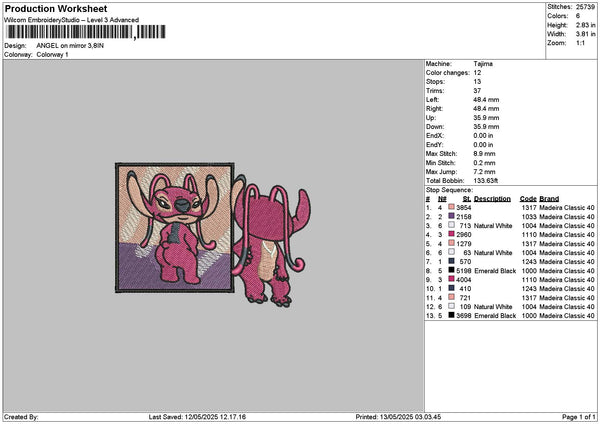Click stop 4 pink swatch beside 2960
Image resolution: width=600 pixels, height=424 pixels.
point(452,234)
